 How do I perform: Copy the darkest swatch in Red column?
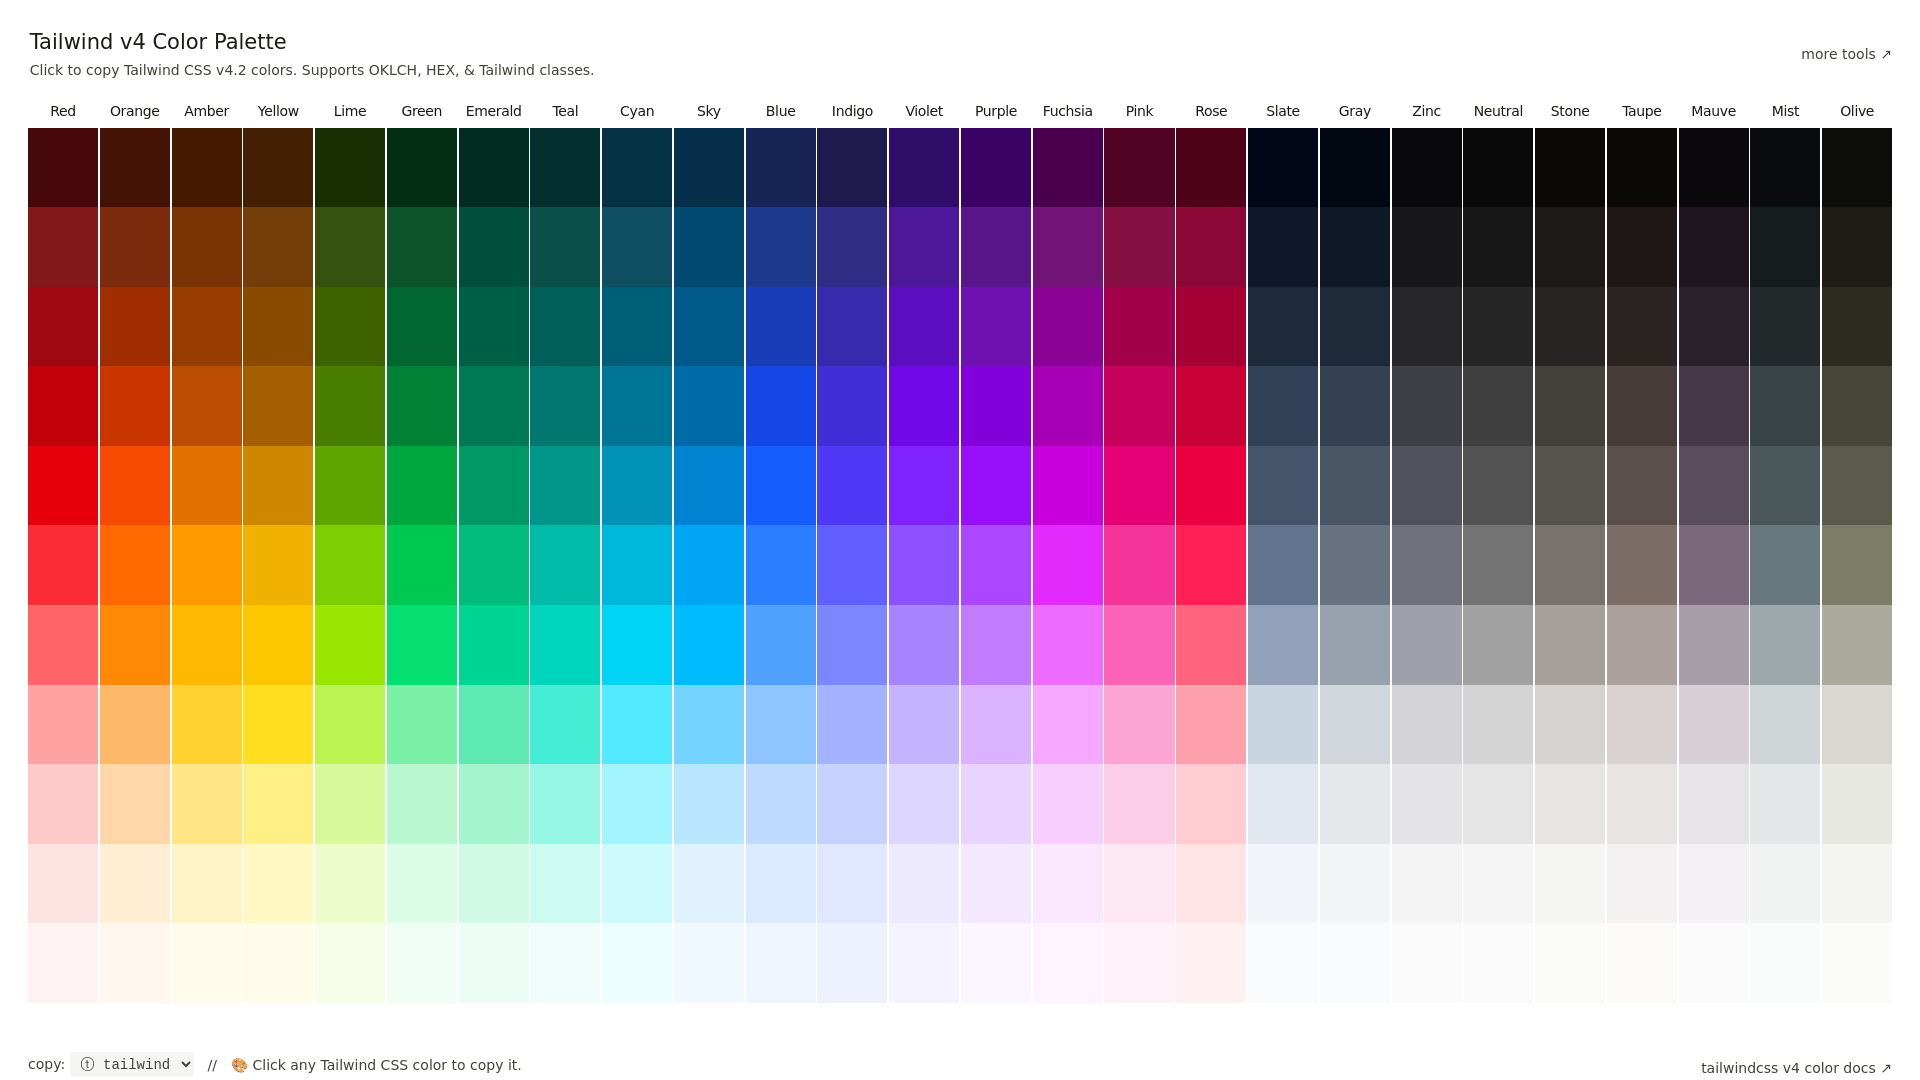[63, 168]
